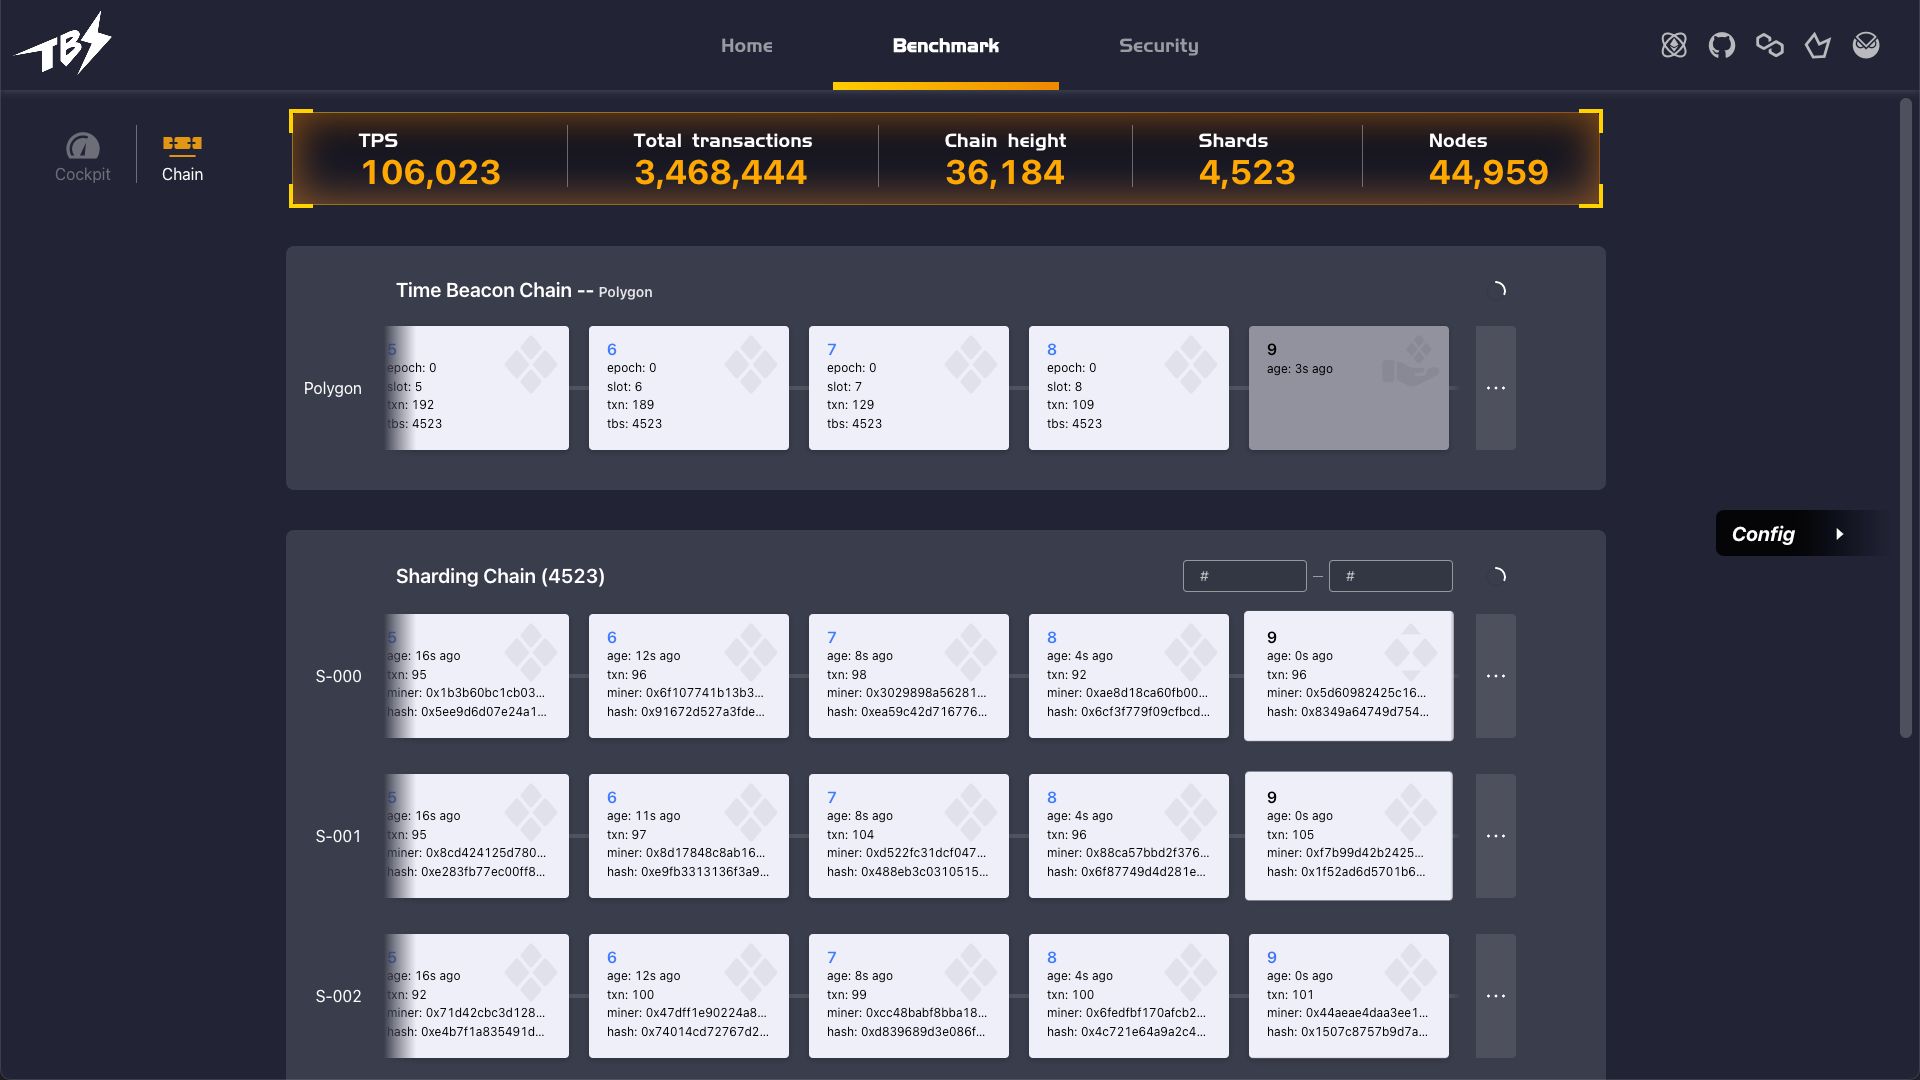Select S-001 block 9 with txn 105
The image size is (1920, 1080).
coord(1349,836)
